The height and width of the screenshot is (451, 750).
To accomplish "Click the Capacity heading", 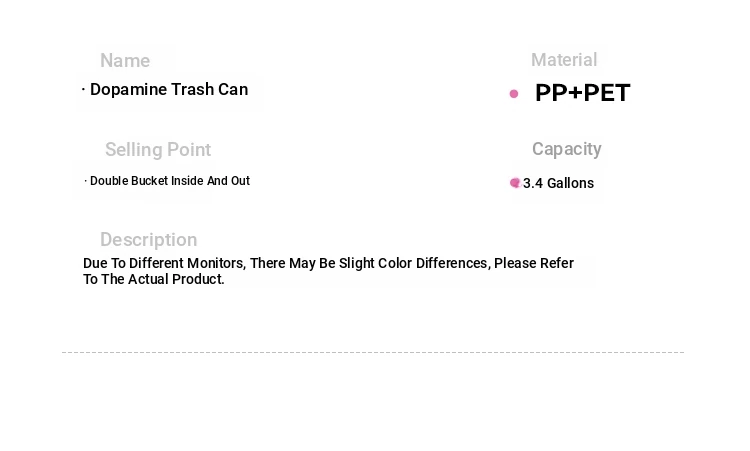I will 566,149.
